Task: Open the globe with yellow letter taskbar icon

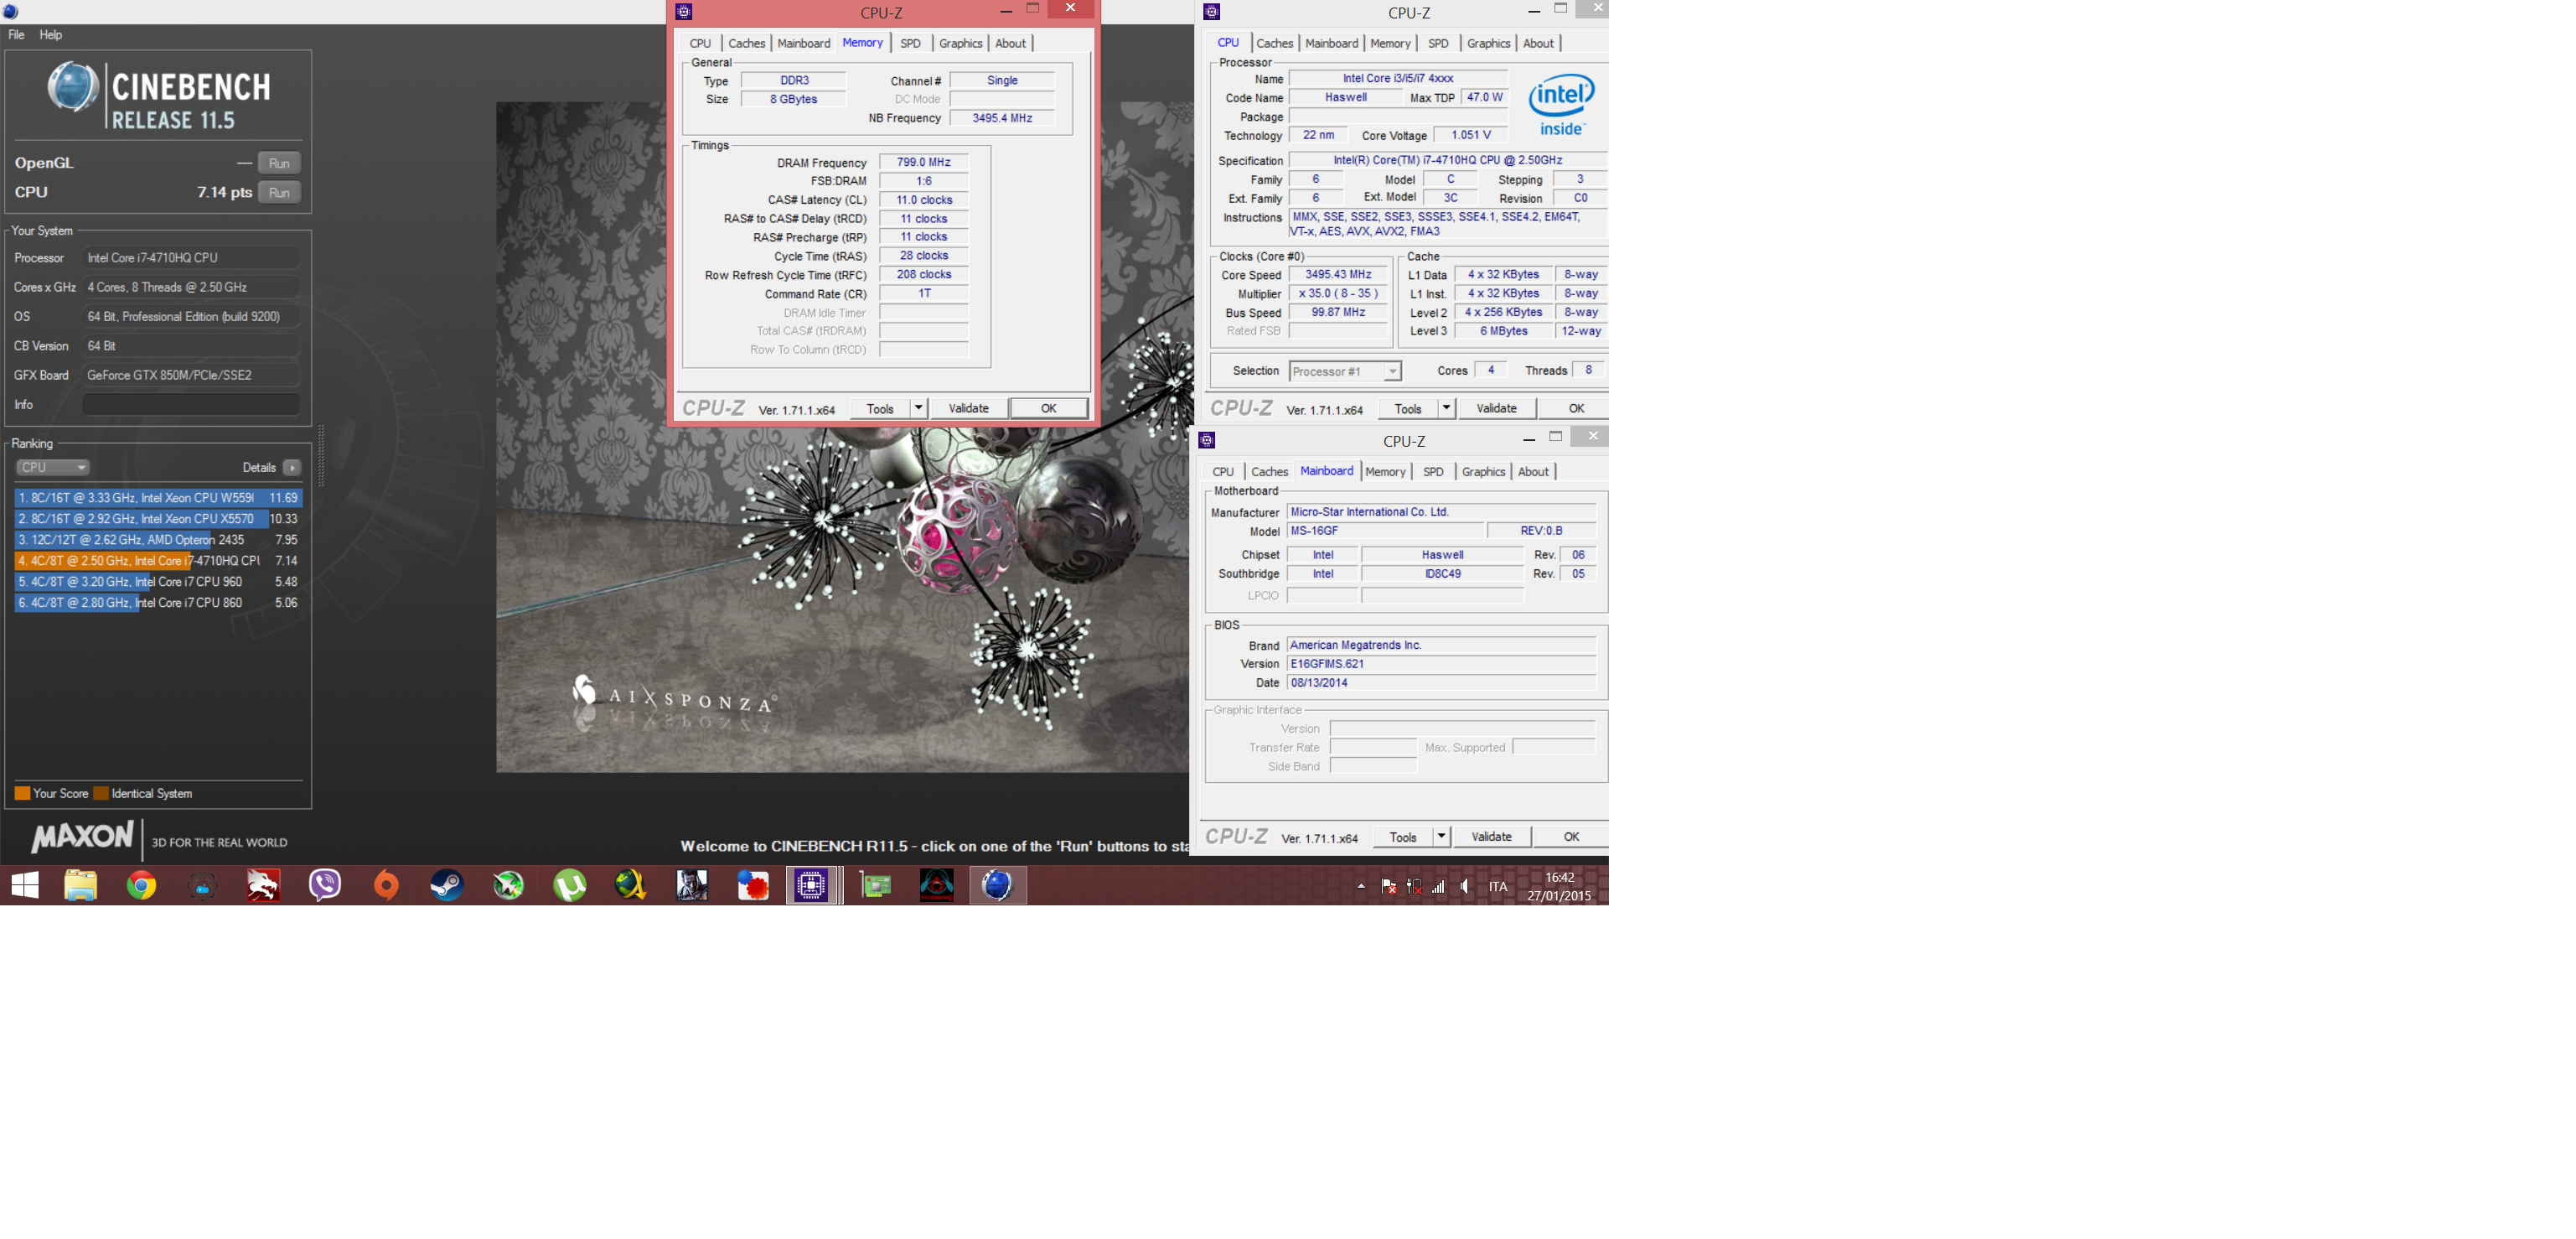Action: [630, 885]
